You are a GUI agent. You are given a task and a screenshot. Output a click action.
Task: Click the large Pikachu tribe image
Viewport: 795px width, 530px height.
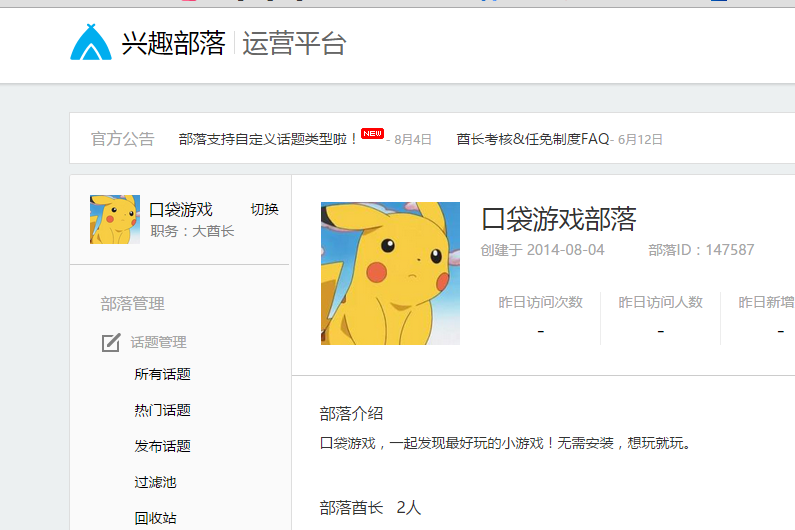click(x=390, y=273)
